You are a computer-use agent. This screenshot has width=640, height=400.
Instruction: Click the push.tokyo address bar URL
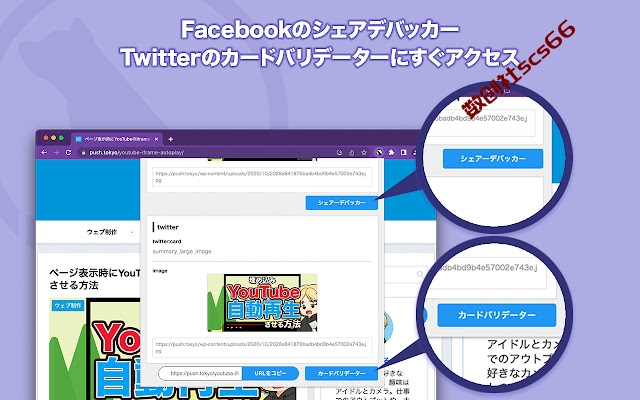(137, 153)
